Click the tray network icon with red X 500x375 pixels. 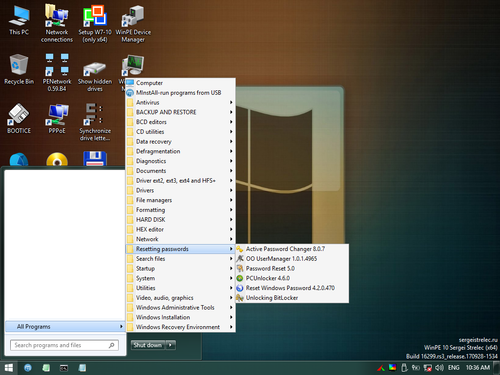427,368
